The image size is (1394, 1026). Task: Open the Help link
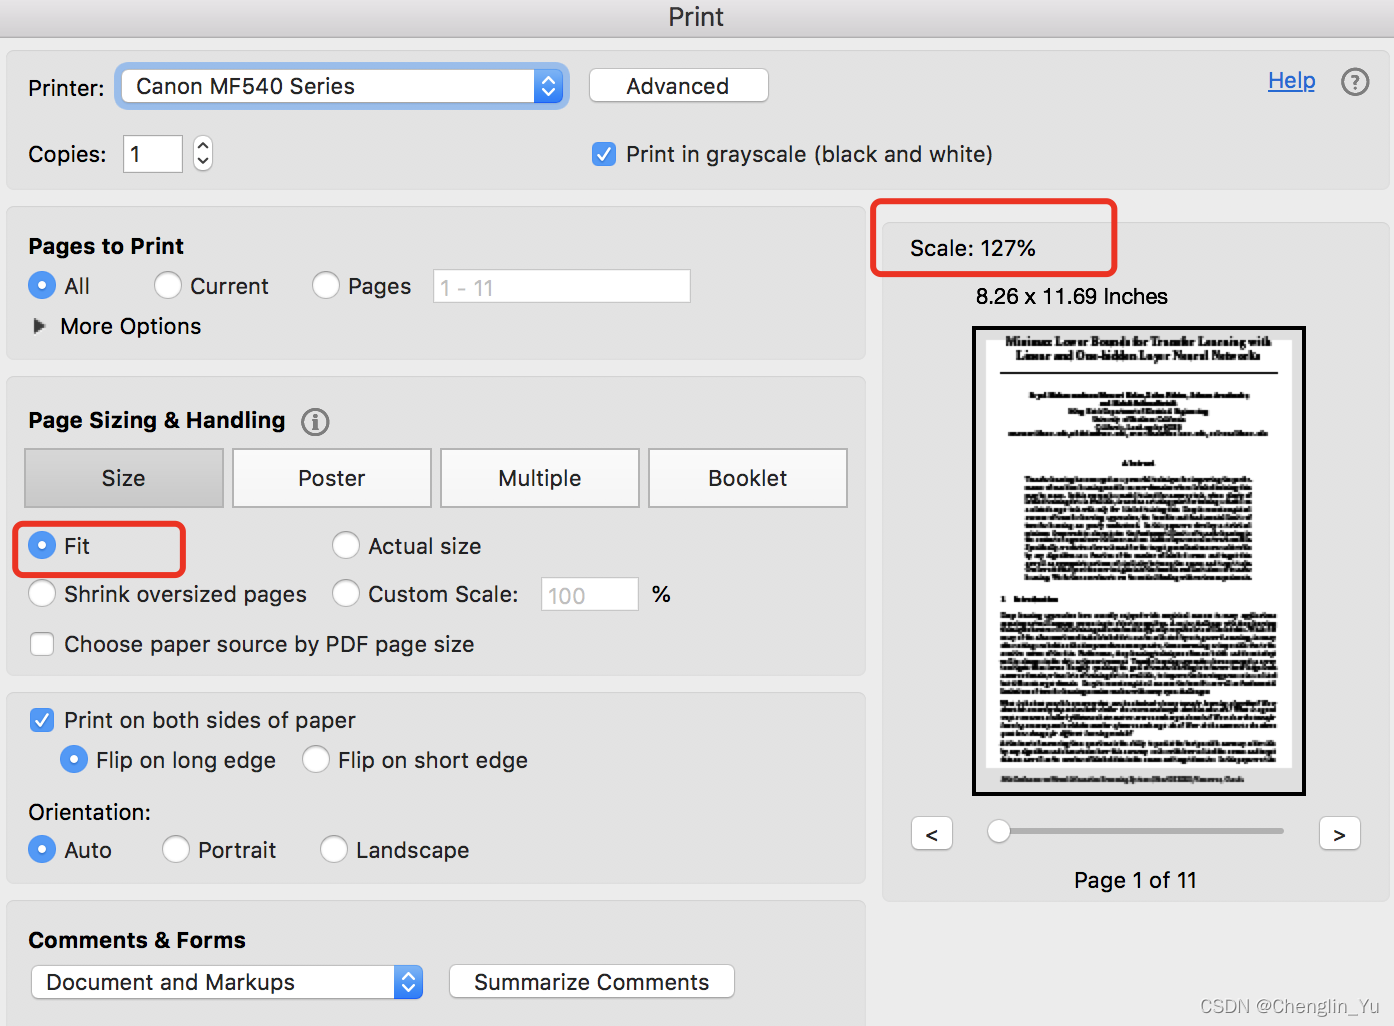[x=1291, y=81]
